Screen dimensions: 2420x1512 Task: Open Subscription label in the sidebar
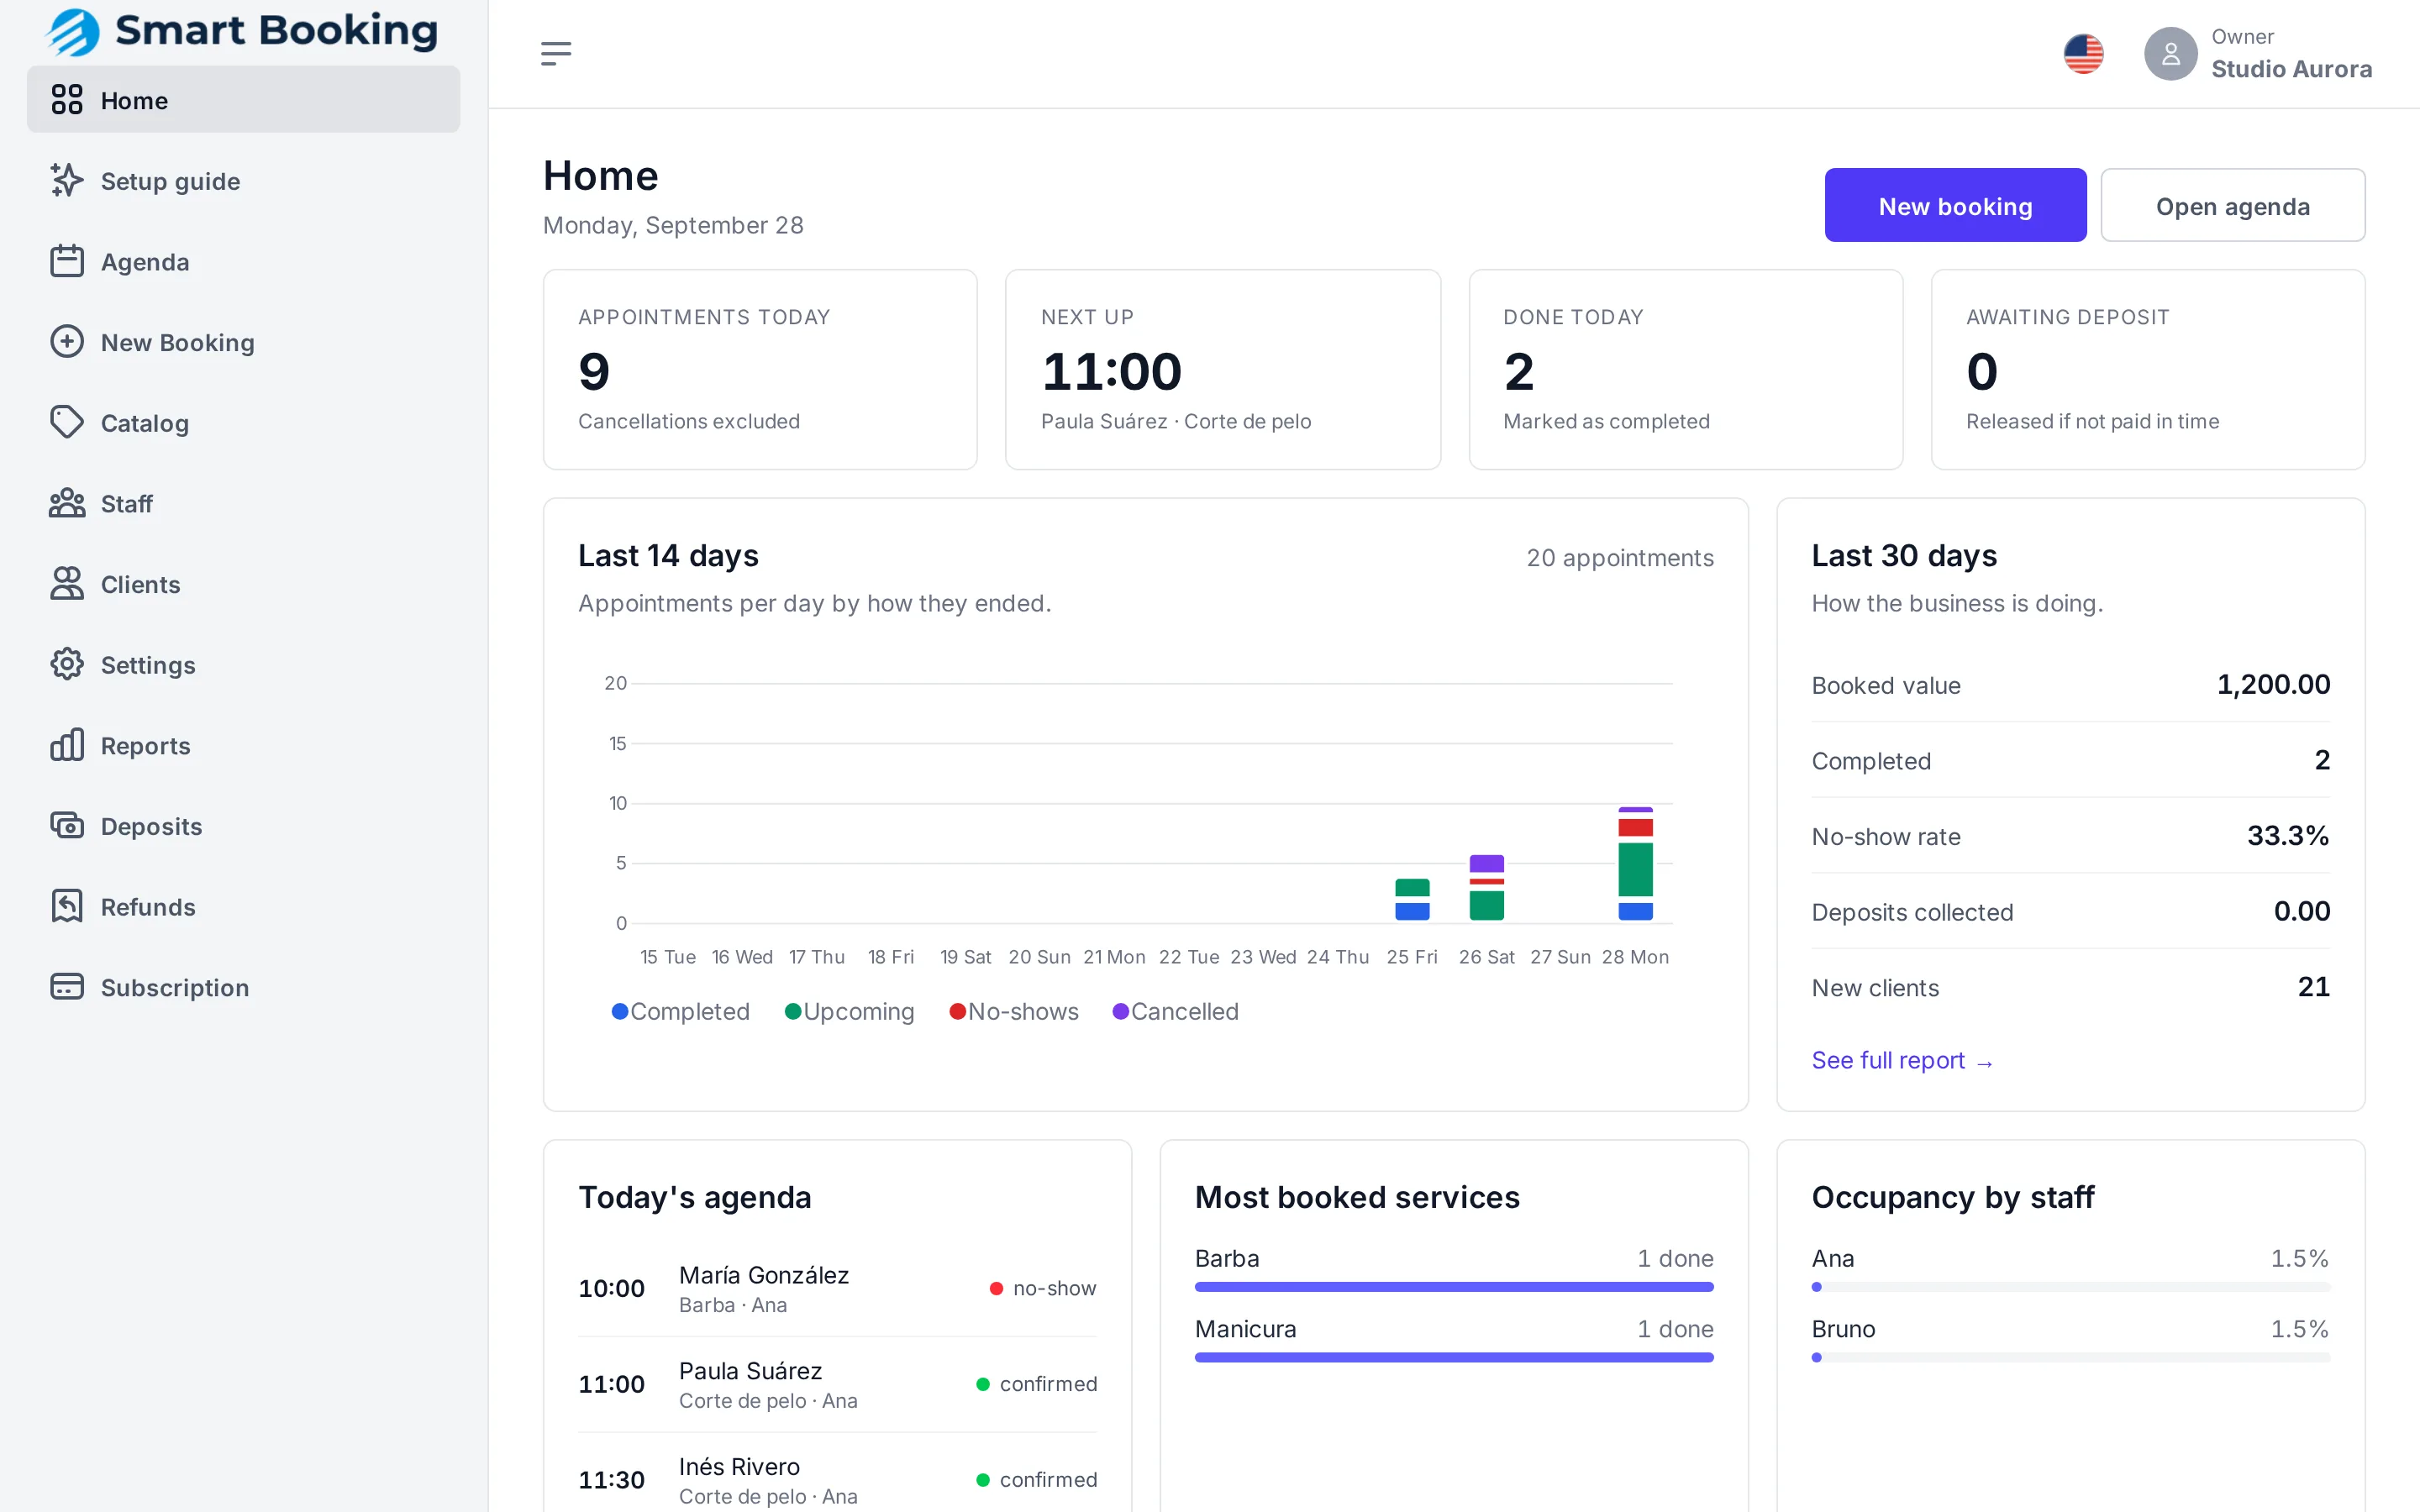click(175, 988)
